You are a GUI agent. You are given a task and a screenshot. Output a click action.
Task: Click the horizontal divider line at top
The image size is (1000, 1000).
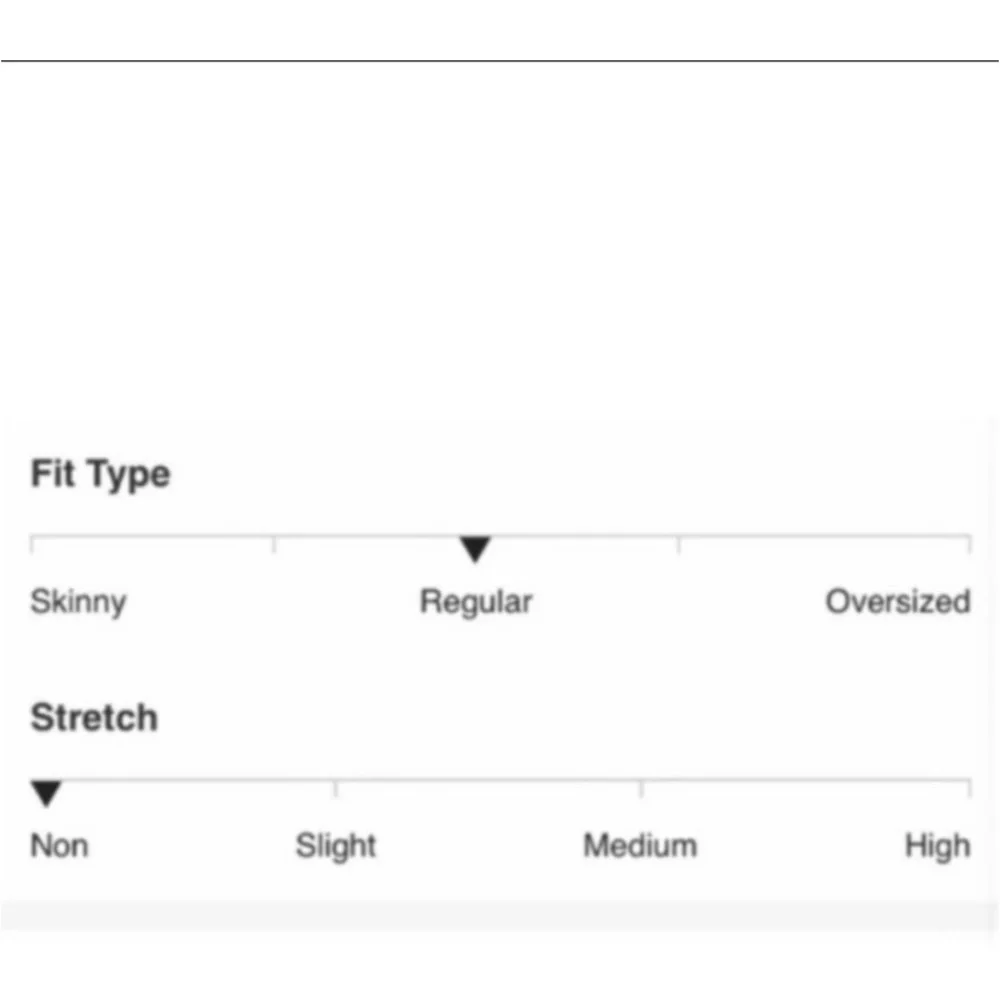pyautogui.click(x=500, y=61)
